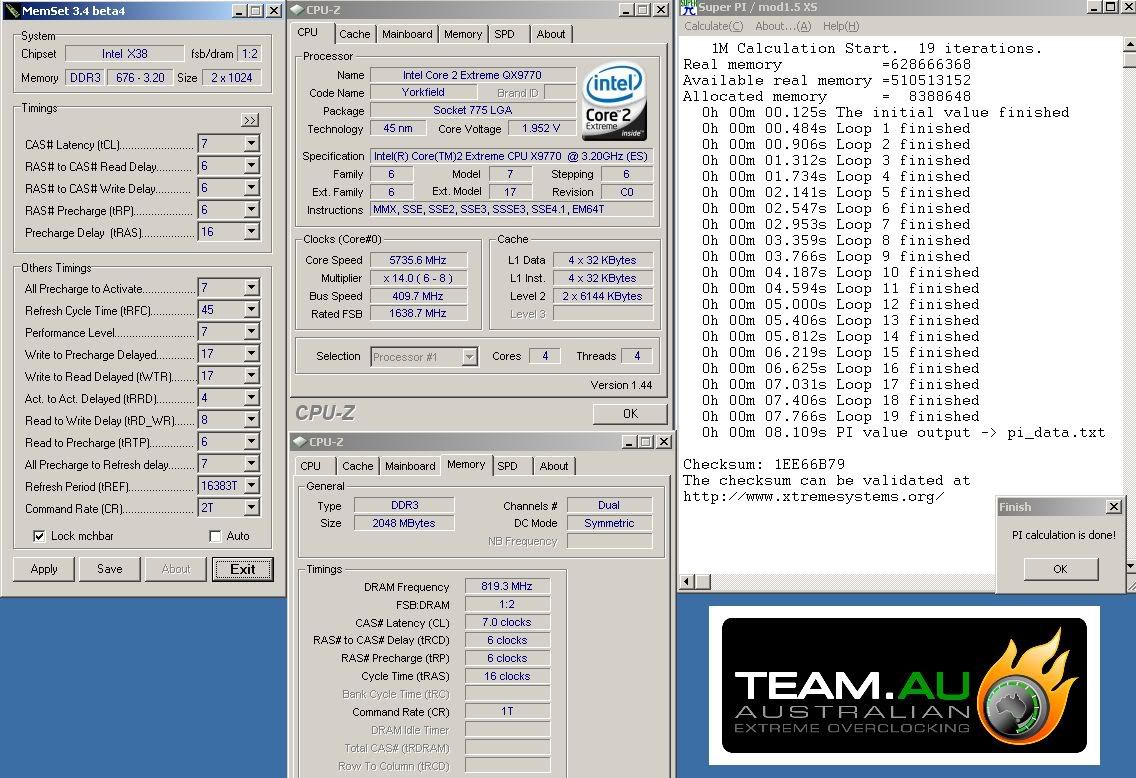
Task: Switch to the SPD tab in top CPU-Z
Action: [x=504, y=34]
